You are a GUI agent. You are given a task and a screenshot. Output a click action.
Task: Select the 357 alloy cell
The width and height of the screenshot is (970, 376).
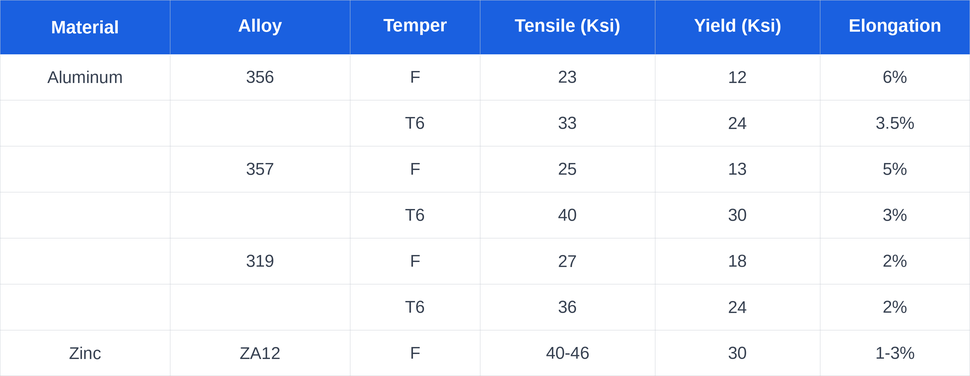tap(260, 169)
